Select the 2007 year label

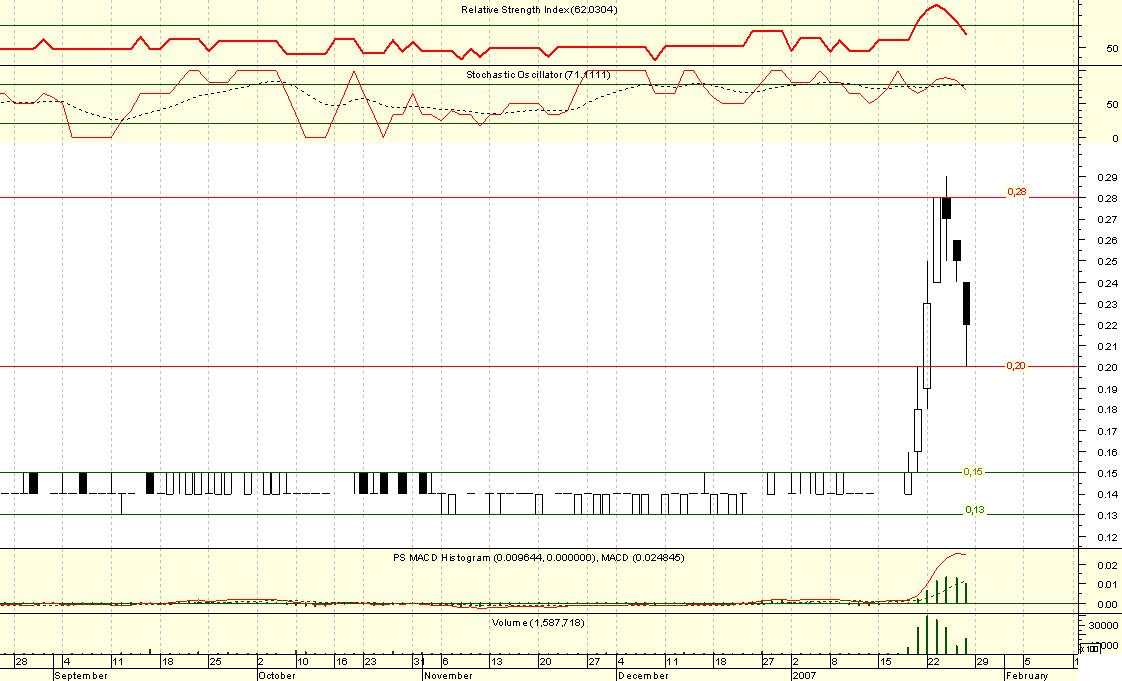[804, 675]
